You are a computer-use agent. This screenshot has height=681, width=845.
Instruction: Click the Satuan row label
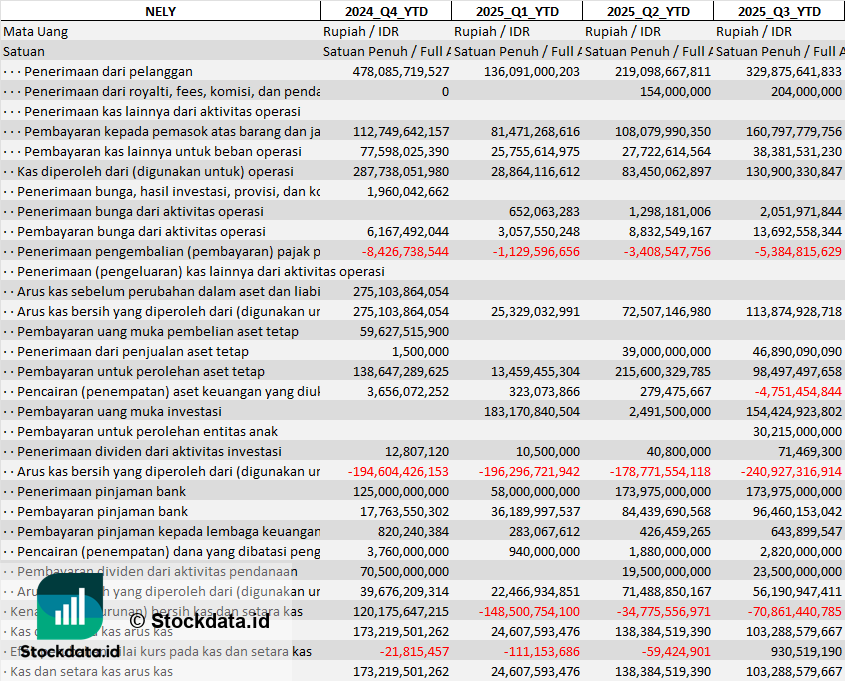tap(24, 52)
